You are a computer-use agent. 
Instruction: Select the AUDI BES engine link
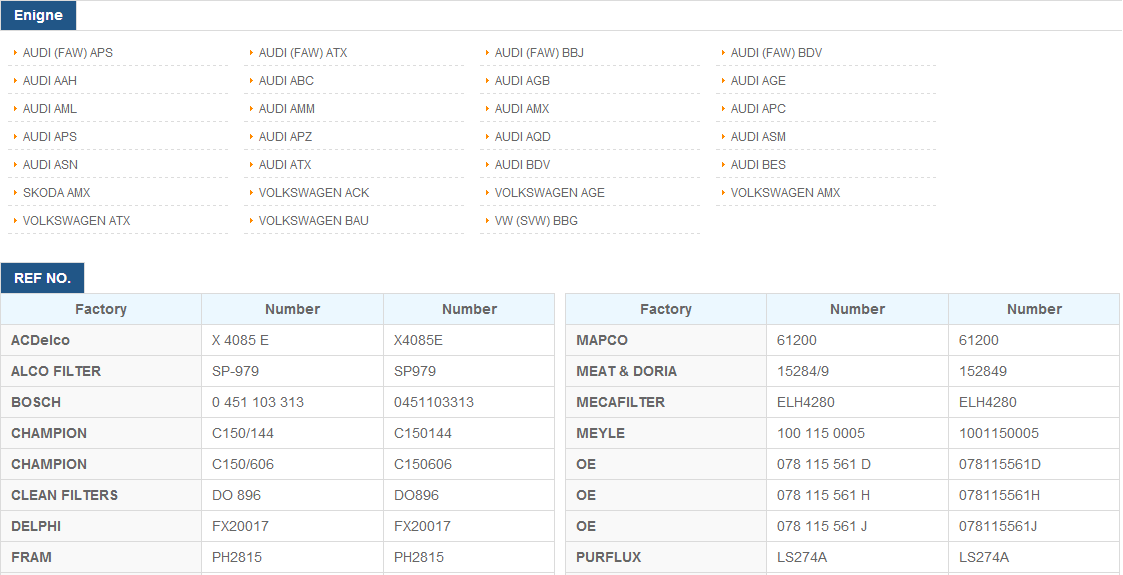click(758, 165)
